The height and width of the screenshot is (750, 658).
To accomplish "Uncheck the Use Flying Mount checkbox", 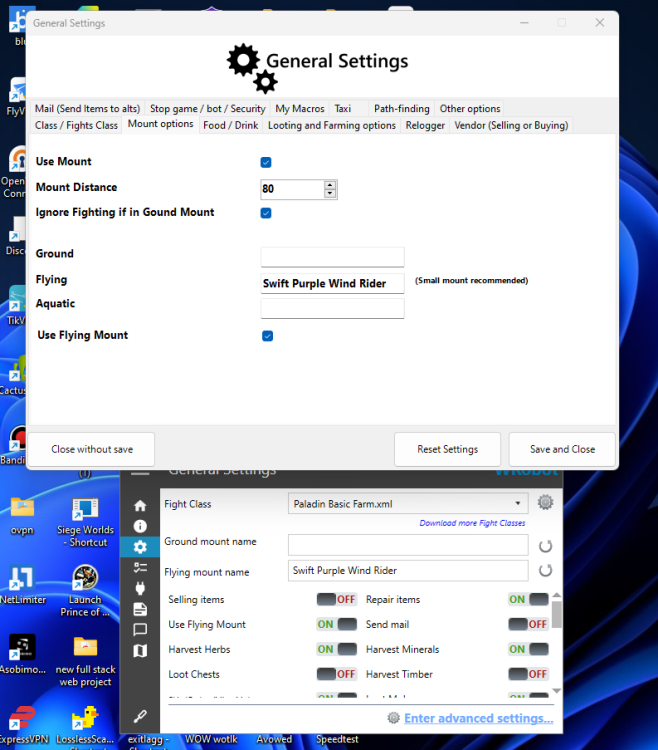I will pyautogui.click(x=267, y=336).
